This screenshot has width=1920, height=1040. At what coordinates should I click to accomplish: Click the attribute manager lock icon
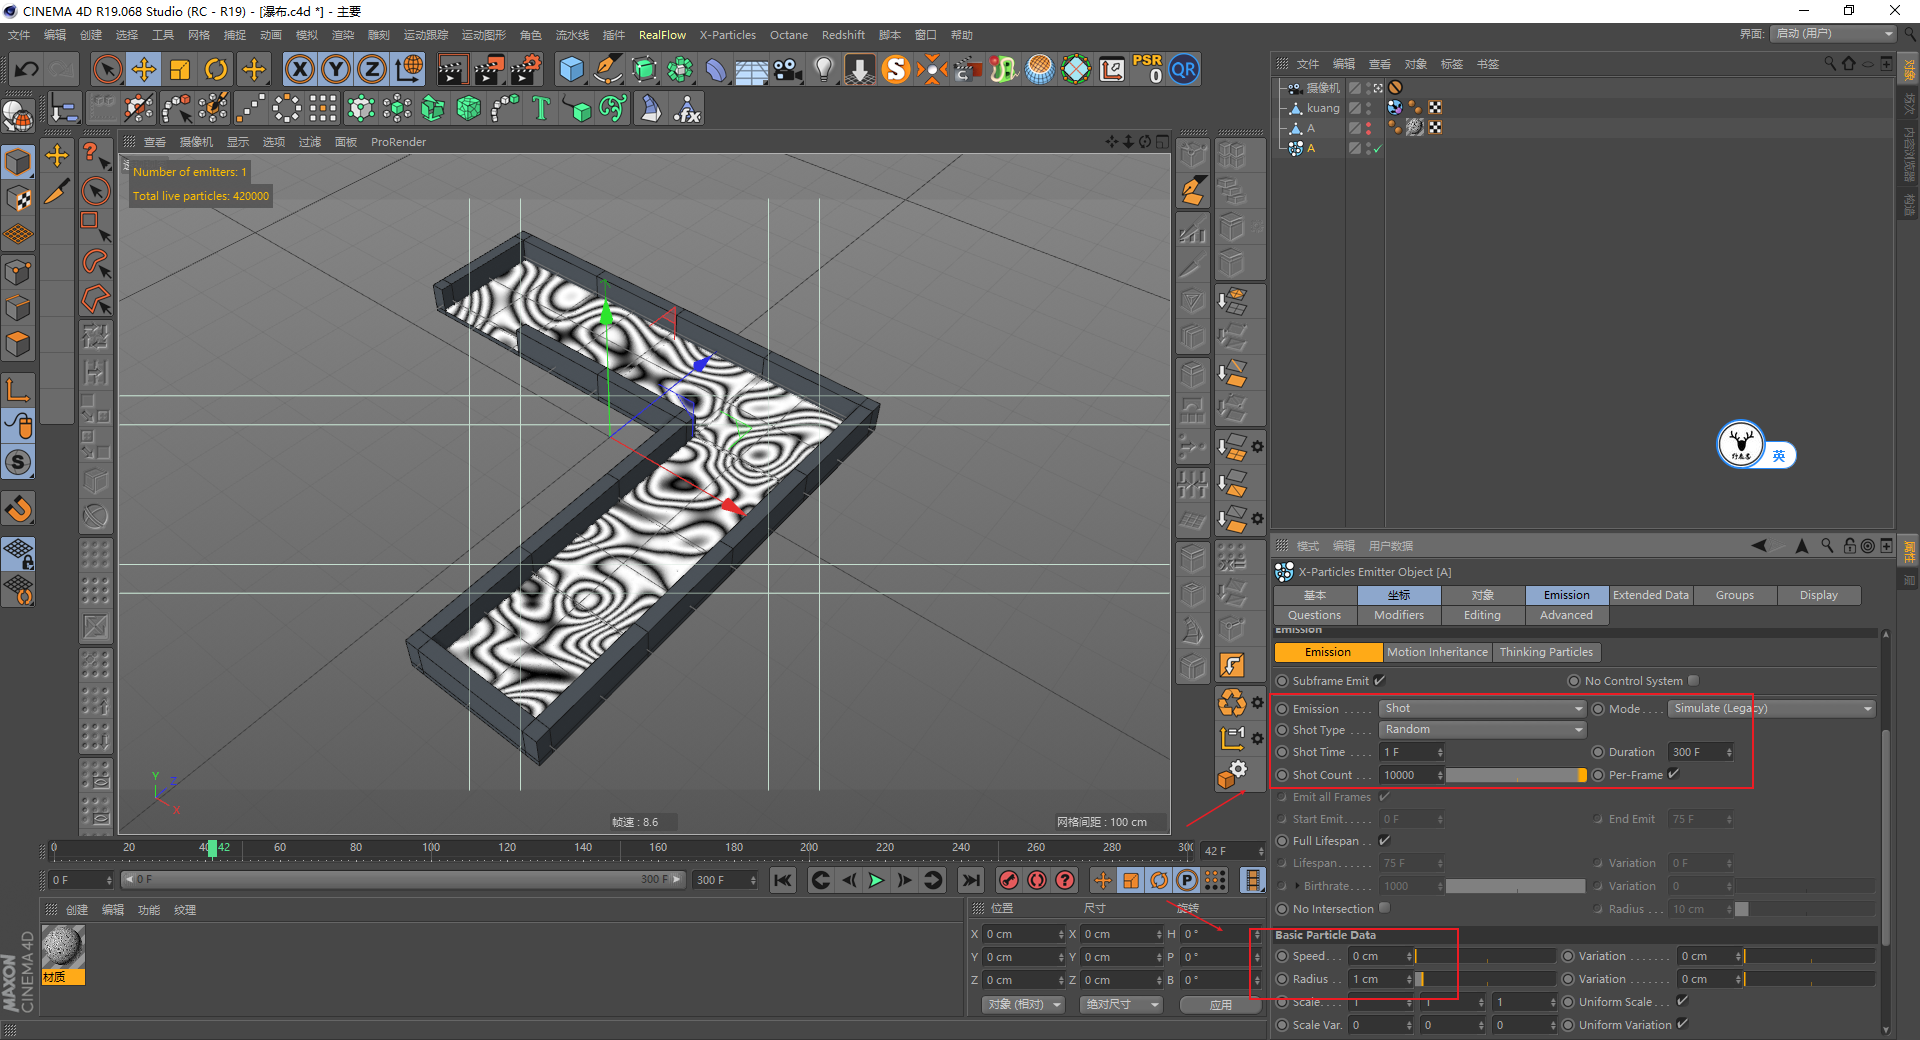(x=1849, y=546)
